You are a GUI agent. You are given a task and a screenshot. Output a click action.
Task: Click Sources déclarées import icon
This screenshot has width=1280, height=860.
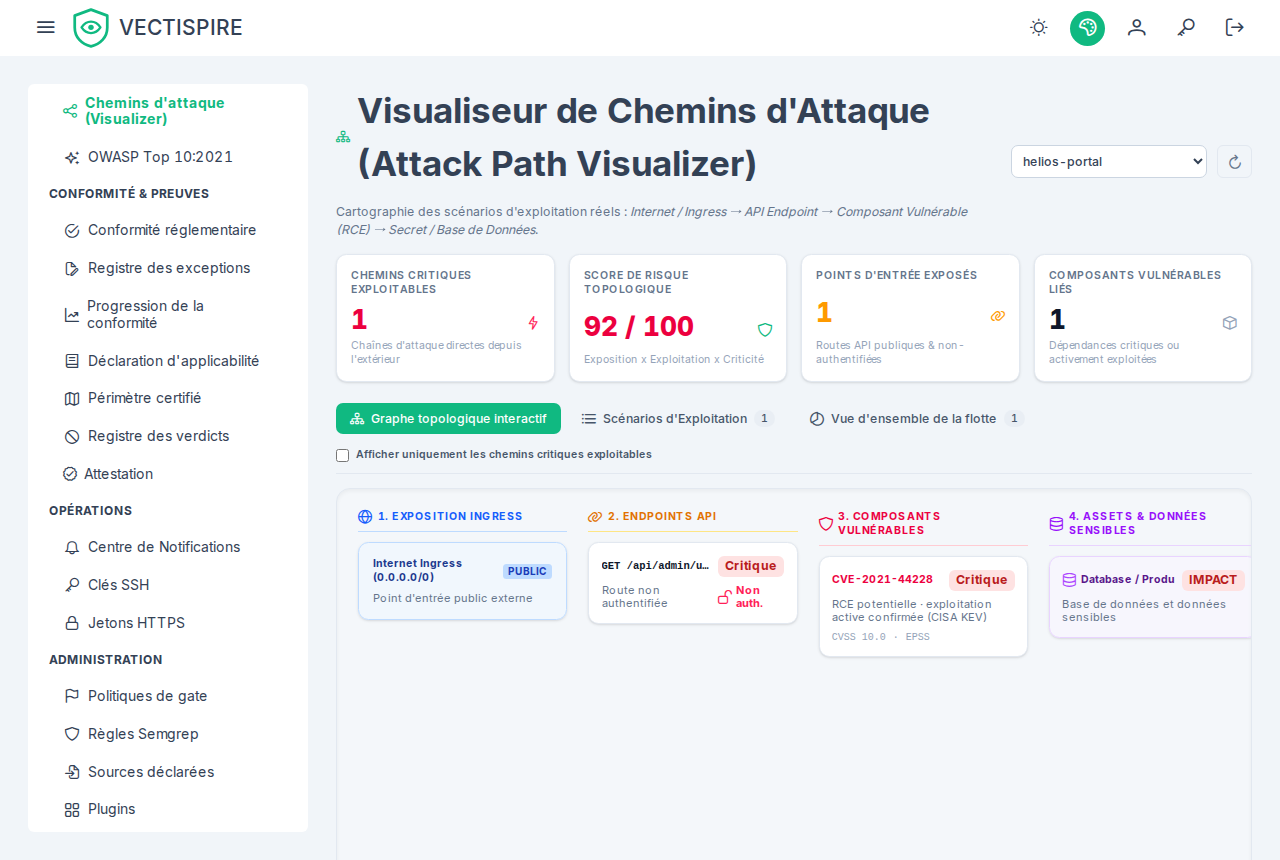click(x=72, y=772)
